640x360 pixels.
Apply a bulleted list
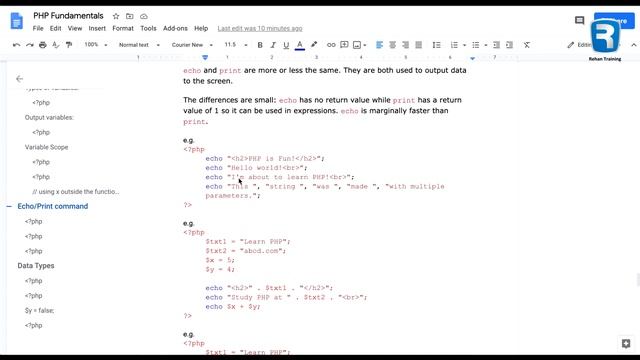coord(476,45)
